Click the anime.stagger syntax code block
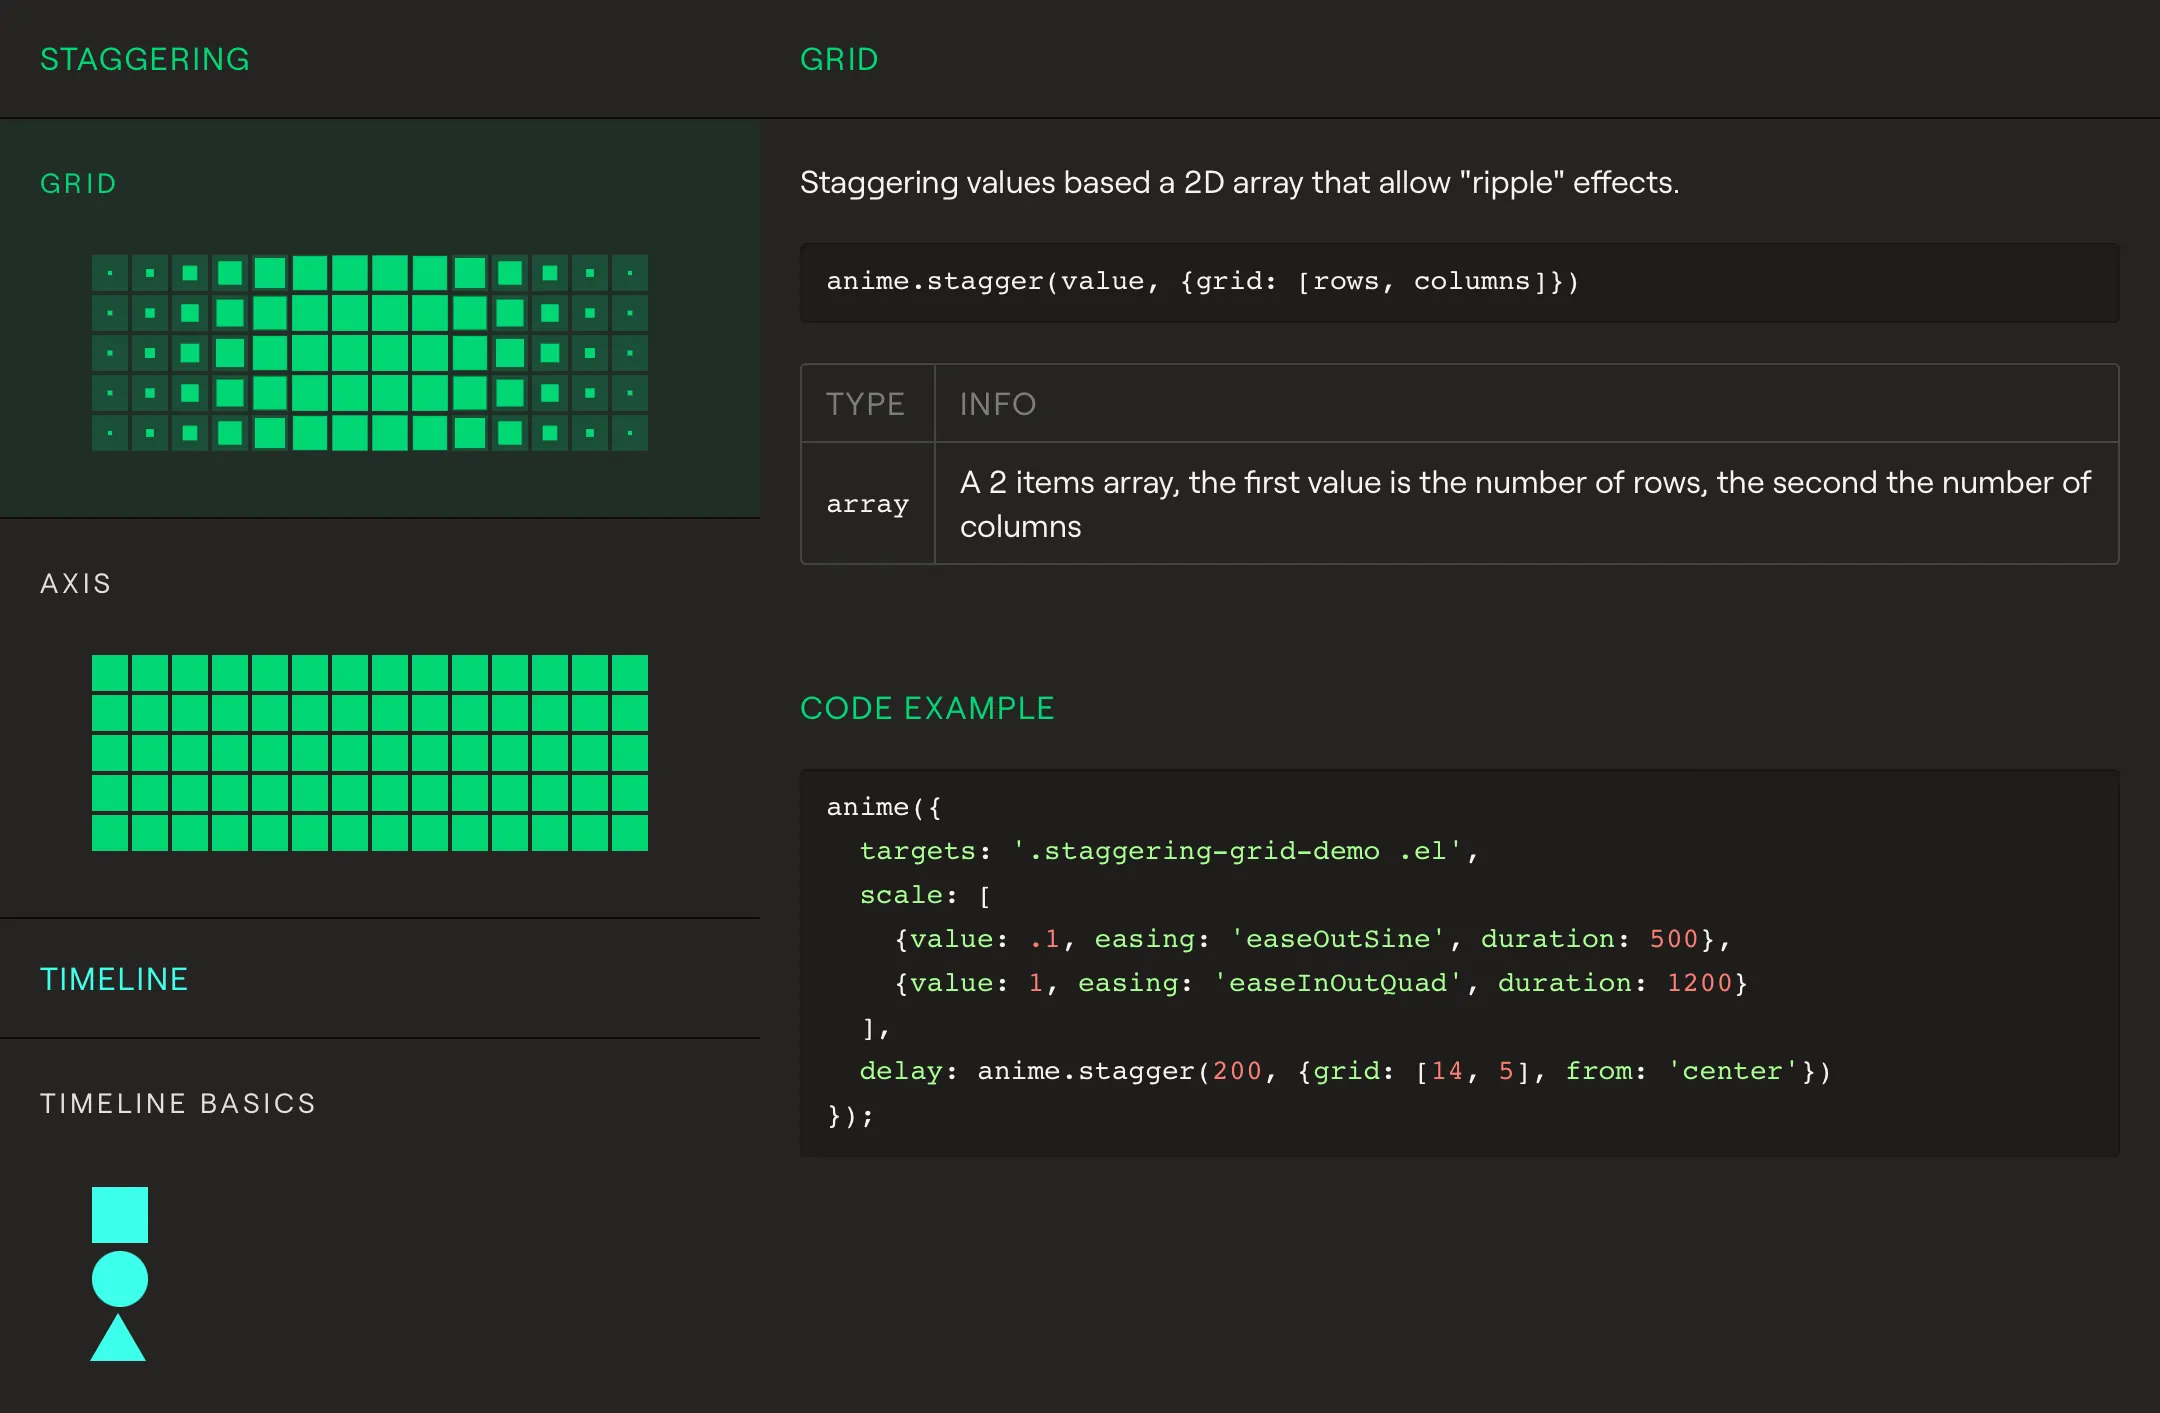The height and width of the screenshot is (1413, 2160). pos(1459,282)
